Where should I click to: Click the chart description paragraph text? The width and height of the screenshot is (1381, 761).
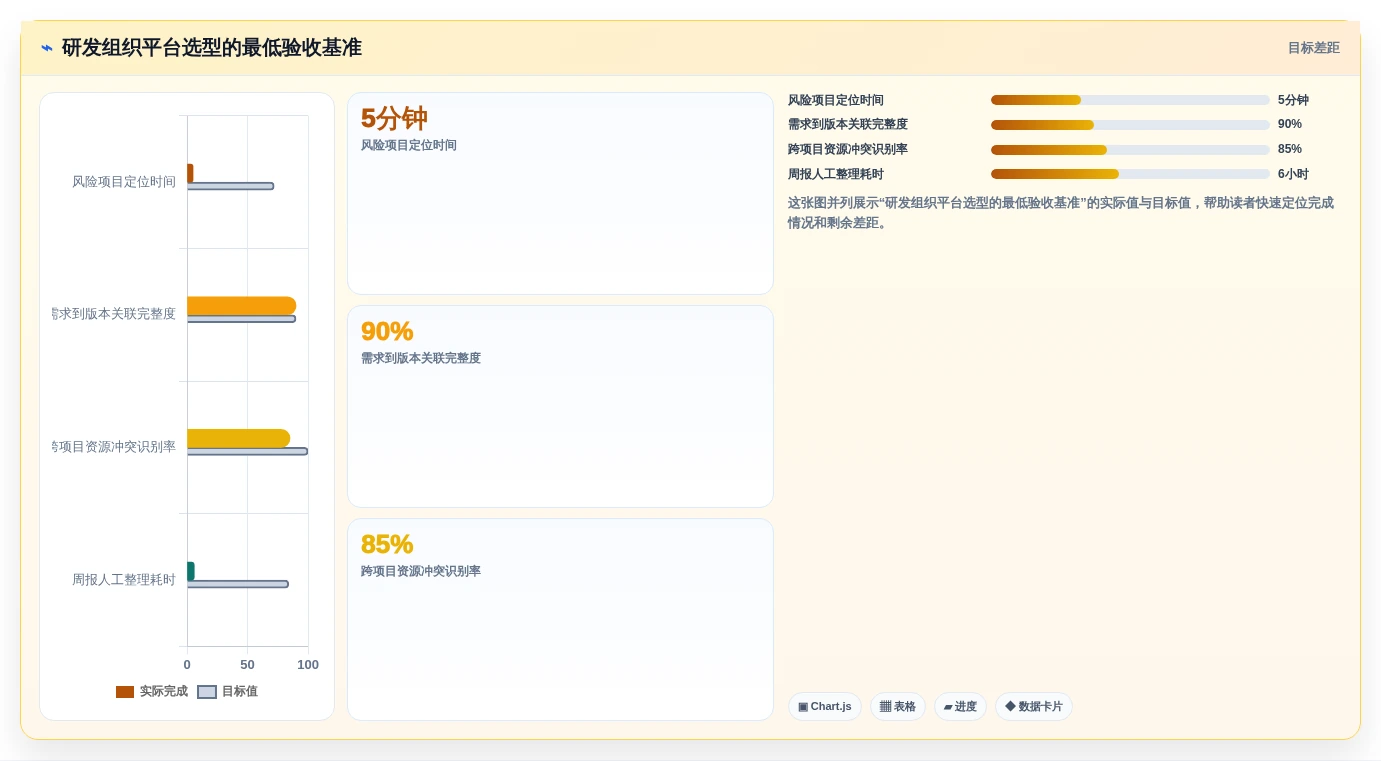point(1061,213)
